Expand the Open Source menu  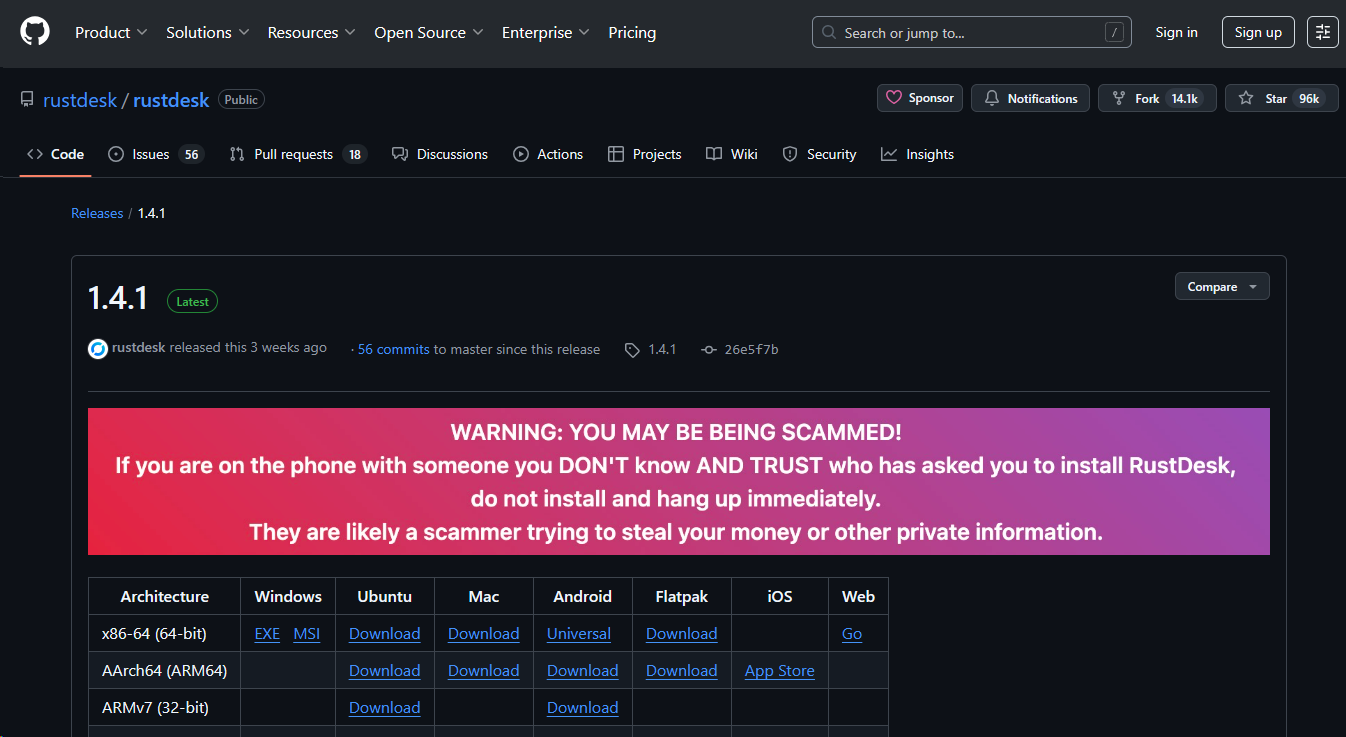428,32
